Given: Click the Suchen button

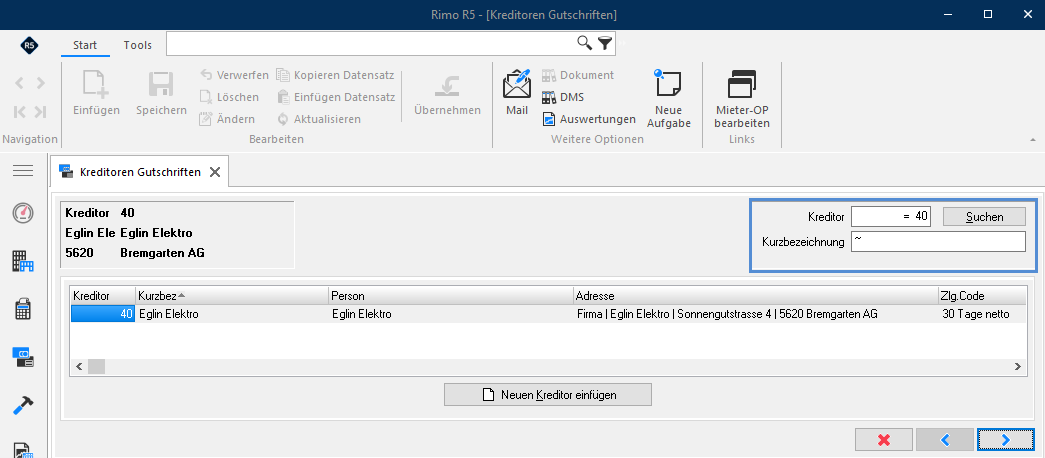Looking at the screenshot, I should tap(984, 216).
